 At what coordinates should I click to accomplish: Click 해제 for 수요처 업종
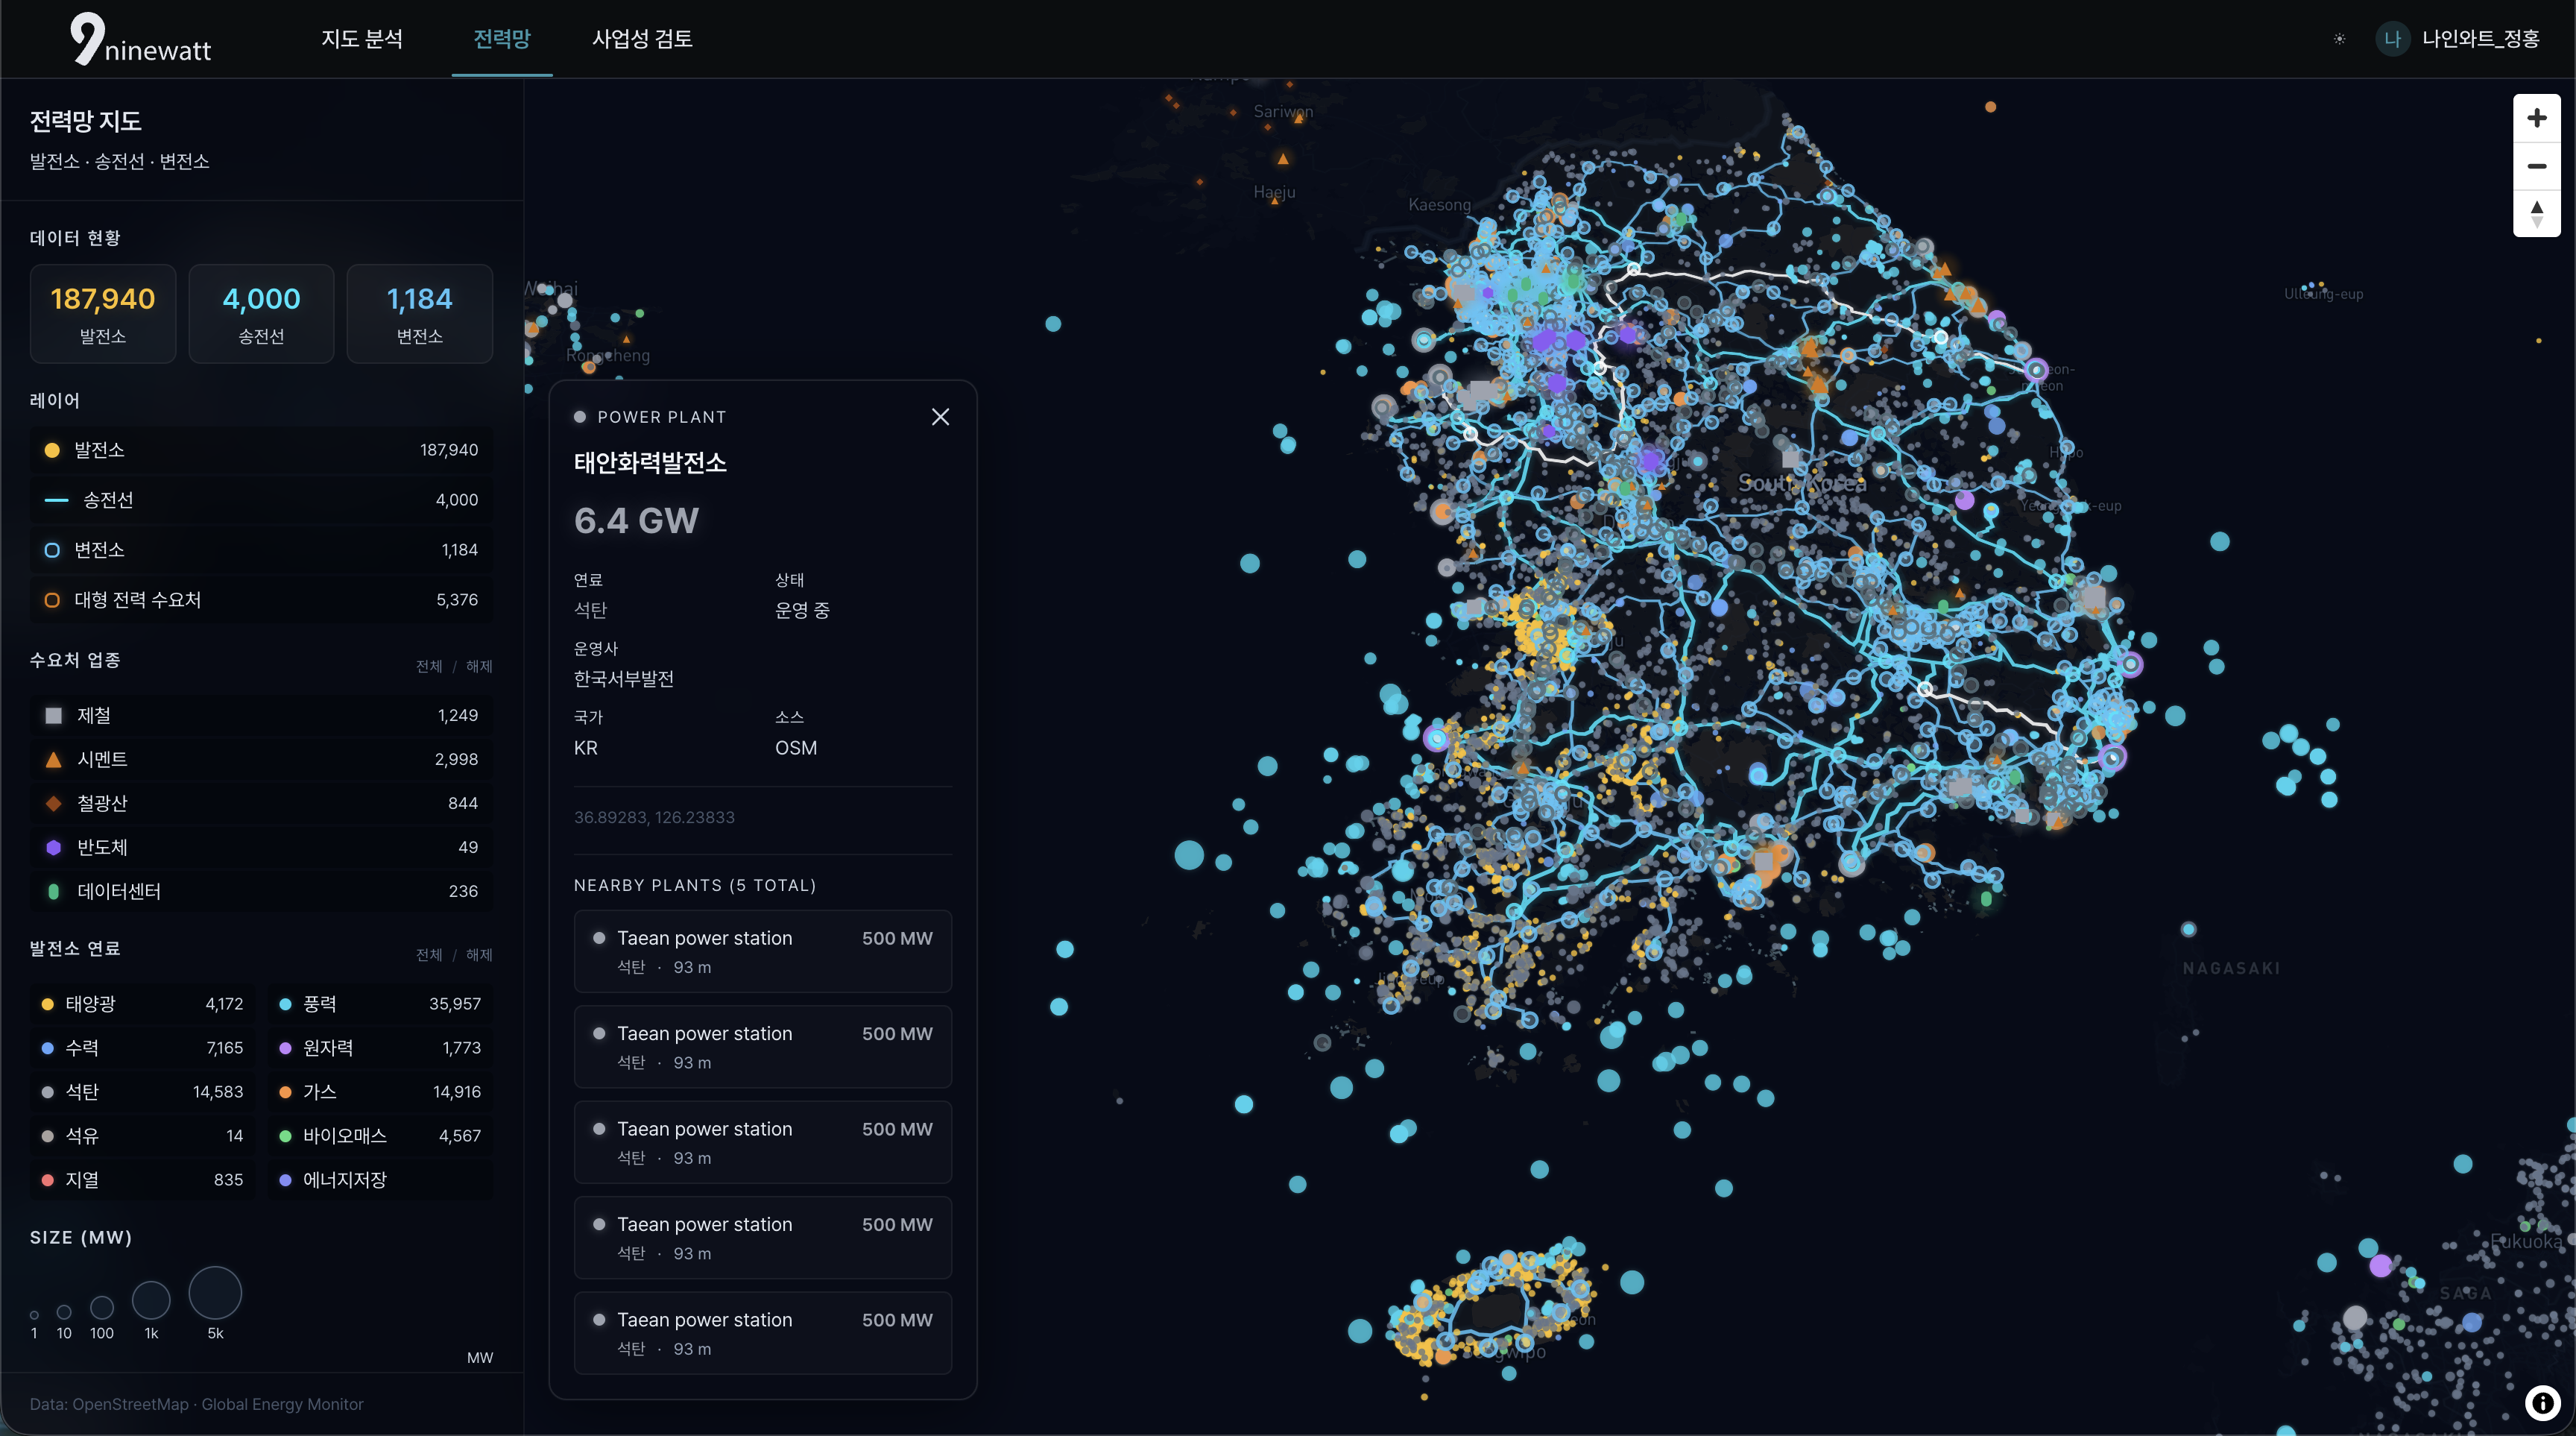tap(479, 666)
